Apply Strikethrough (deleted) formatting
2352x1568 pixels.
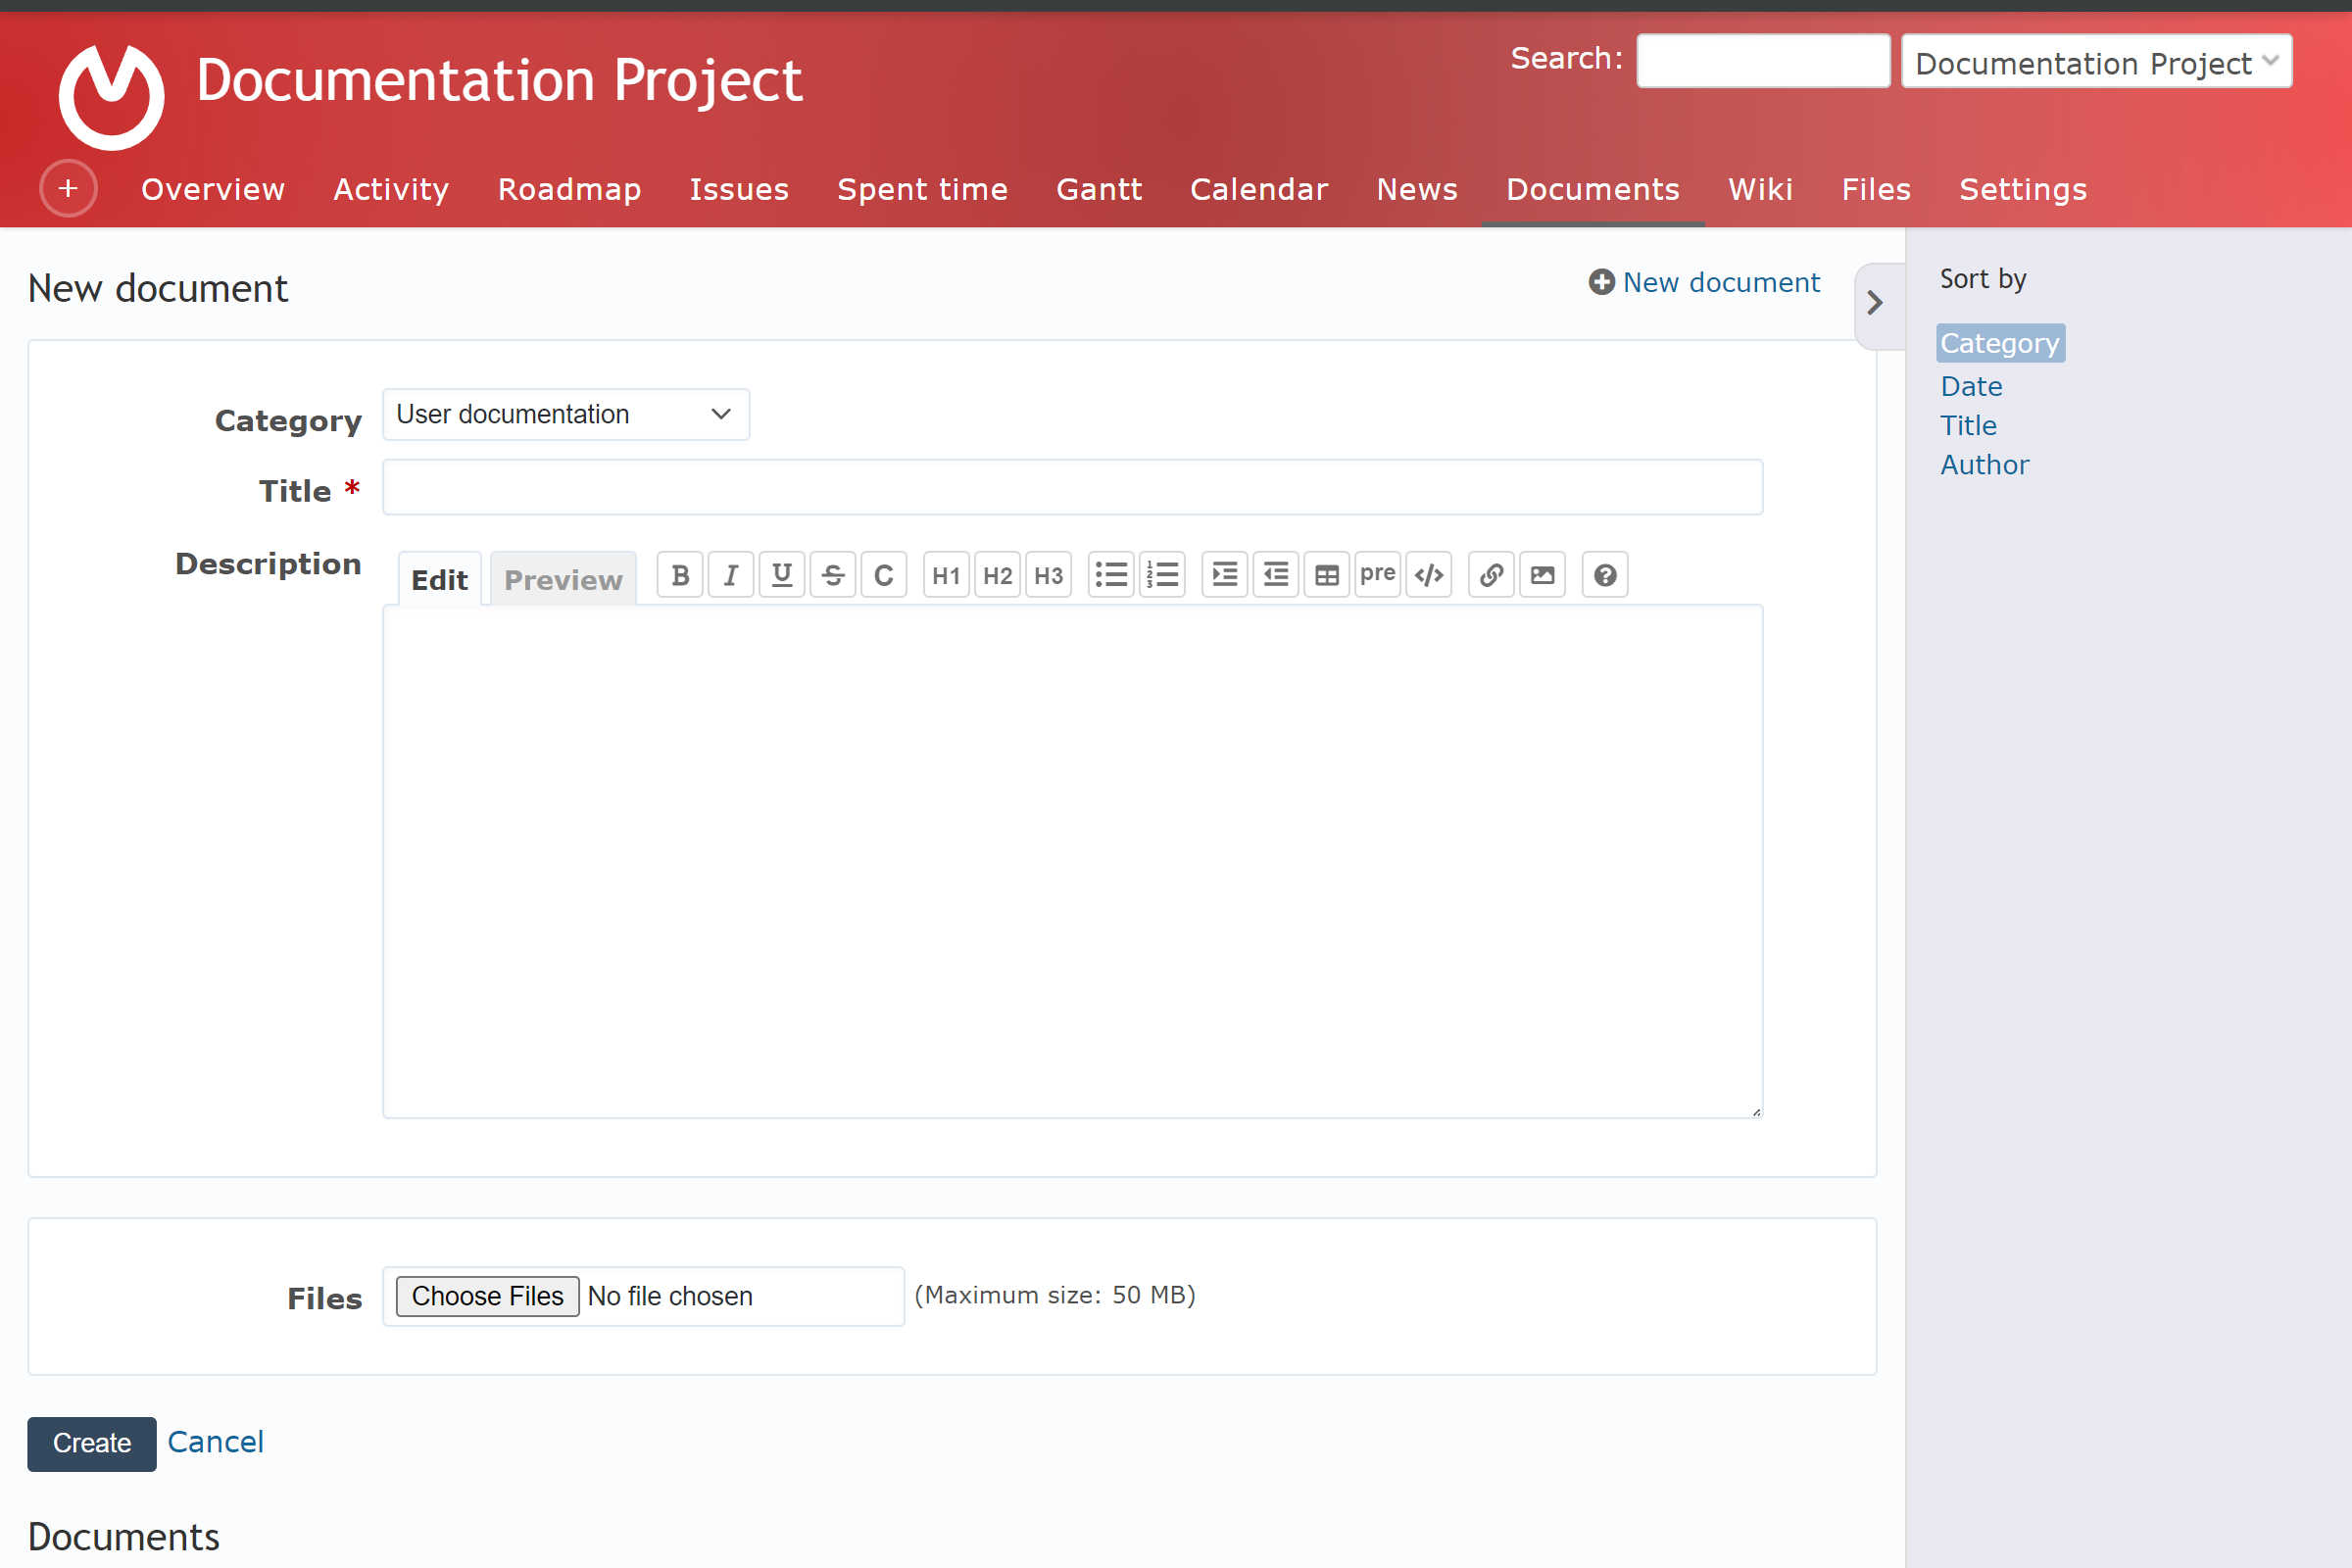[833, 575]
